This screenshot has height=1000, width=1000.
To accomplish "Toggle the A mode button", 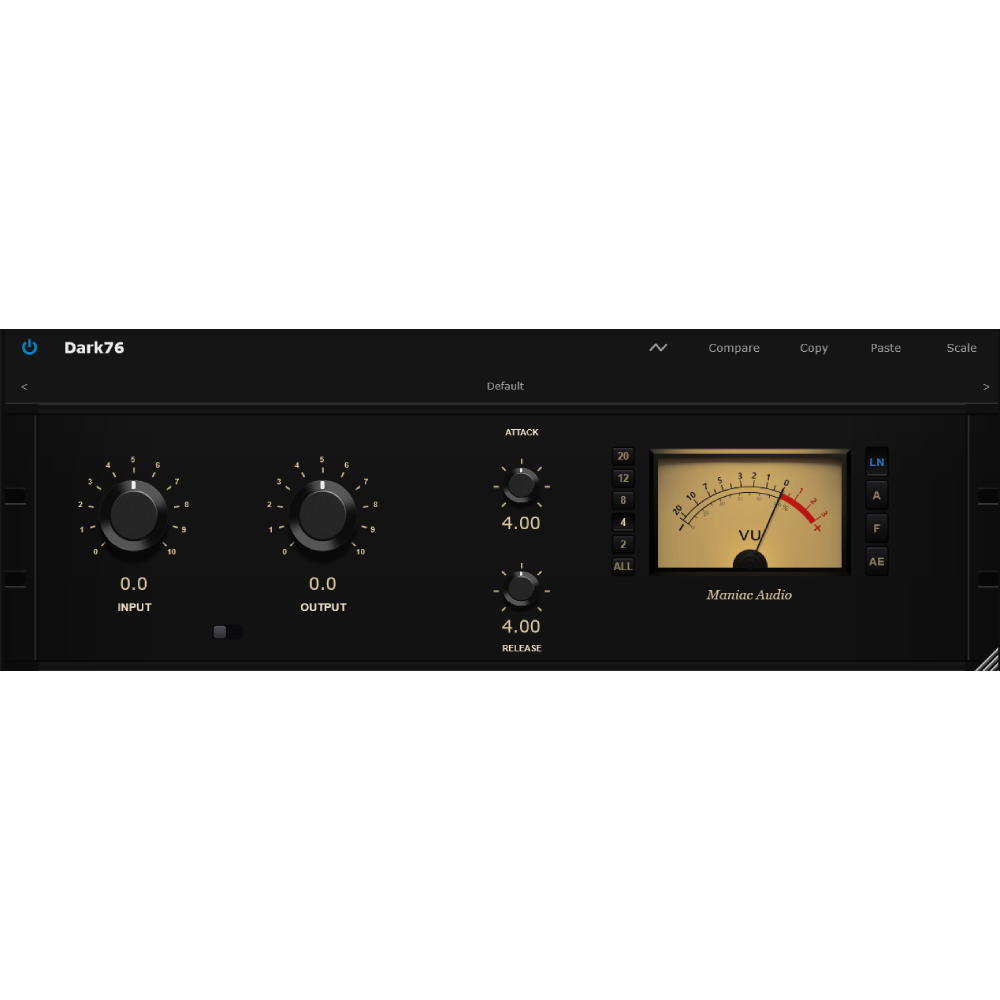I will tap(876, 496).
